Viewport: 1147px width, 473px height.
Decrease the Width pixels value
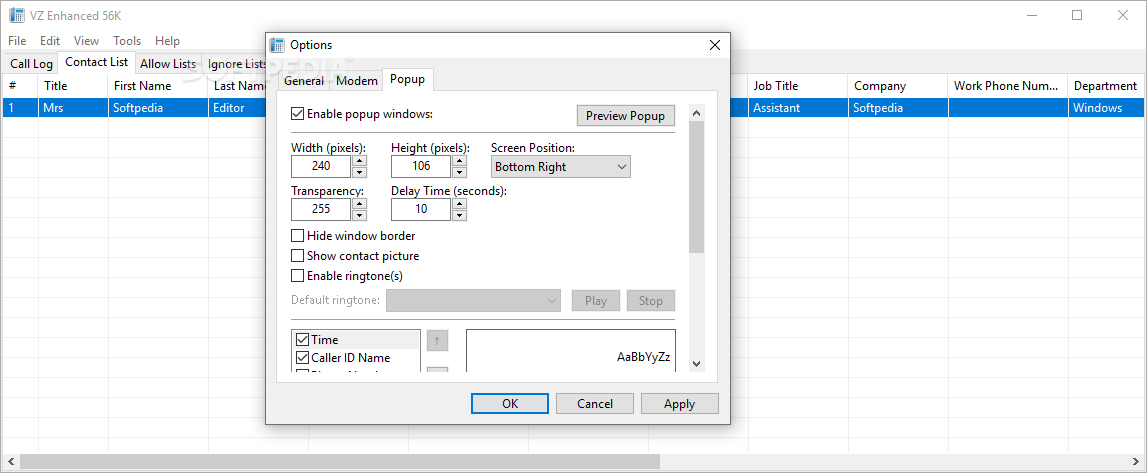point(360,173)
